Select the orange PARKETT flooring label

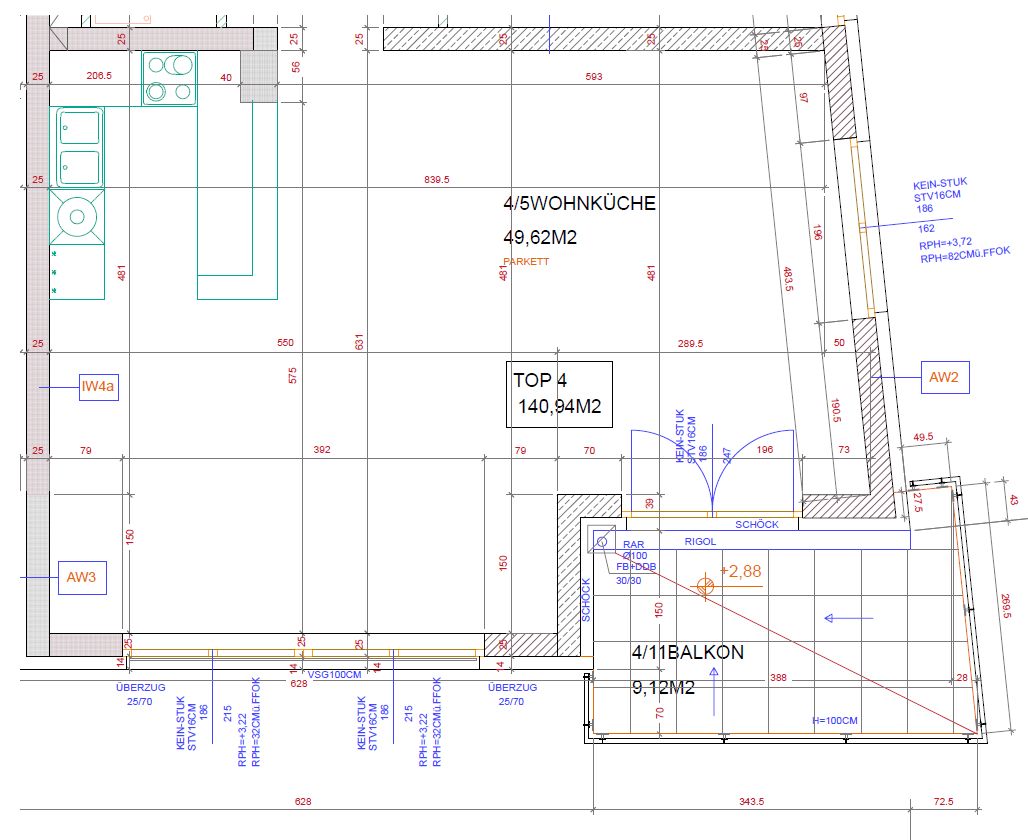(x=526, y=261)
